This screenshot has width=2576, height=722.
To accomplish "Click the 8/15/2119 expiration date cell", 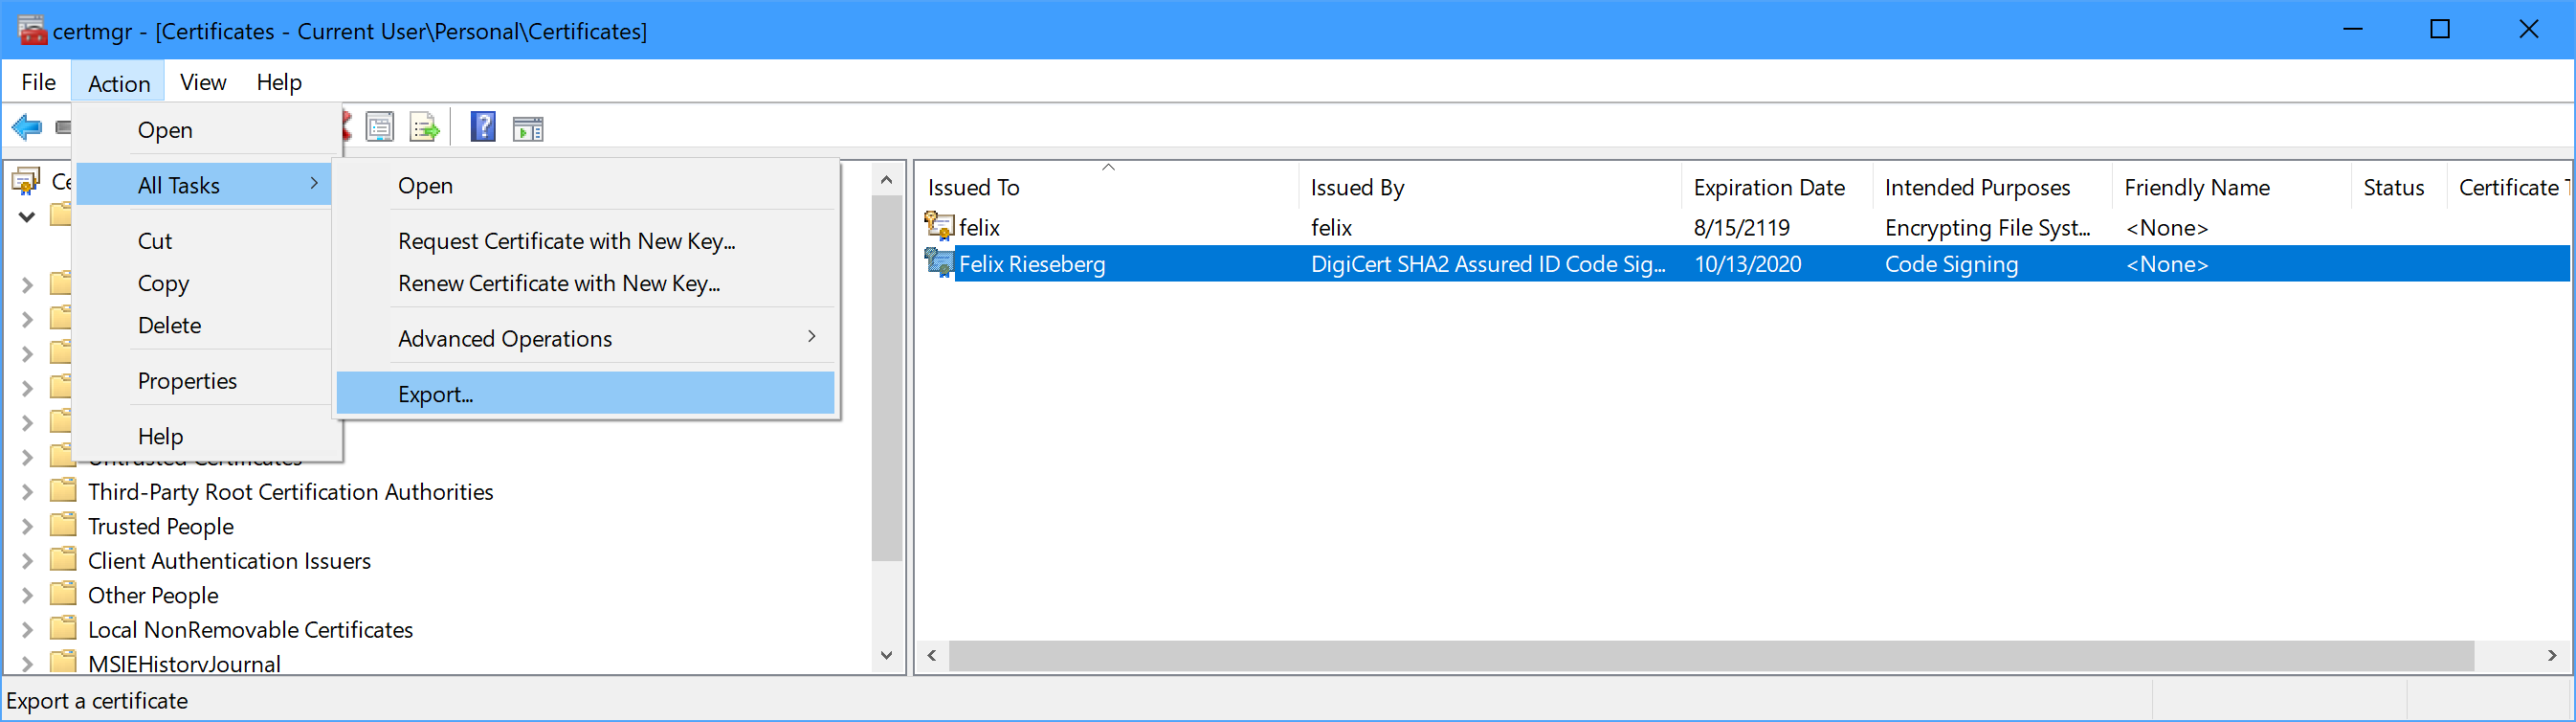I will (x=1741, y=227).
